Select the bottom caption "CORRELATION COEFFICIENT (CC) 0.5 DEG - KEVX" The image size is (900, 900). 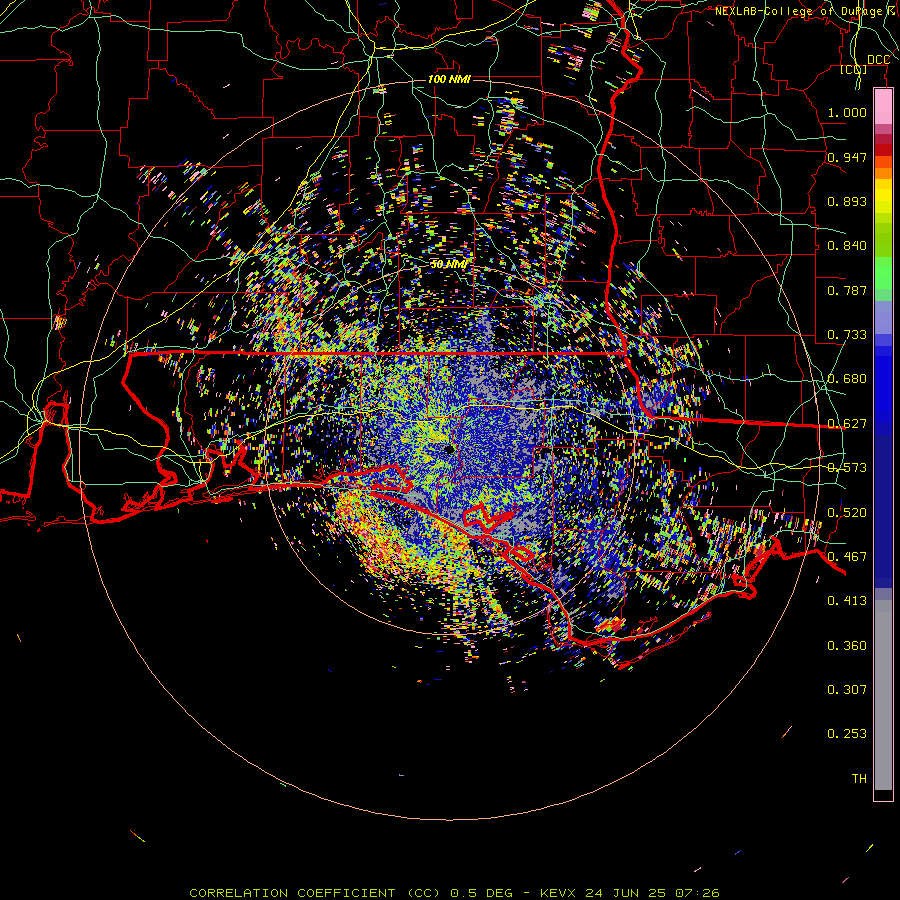click(384, 893)
